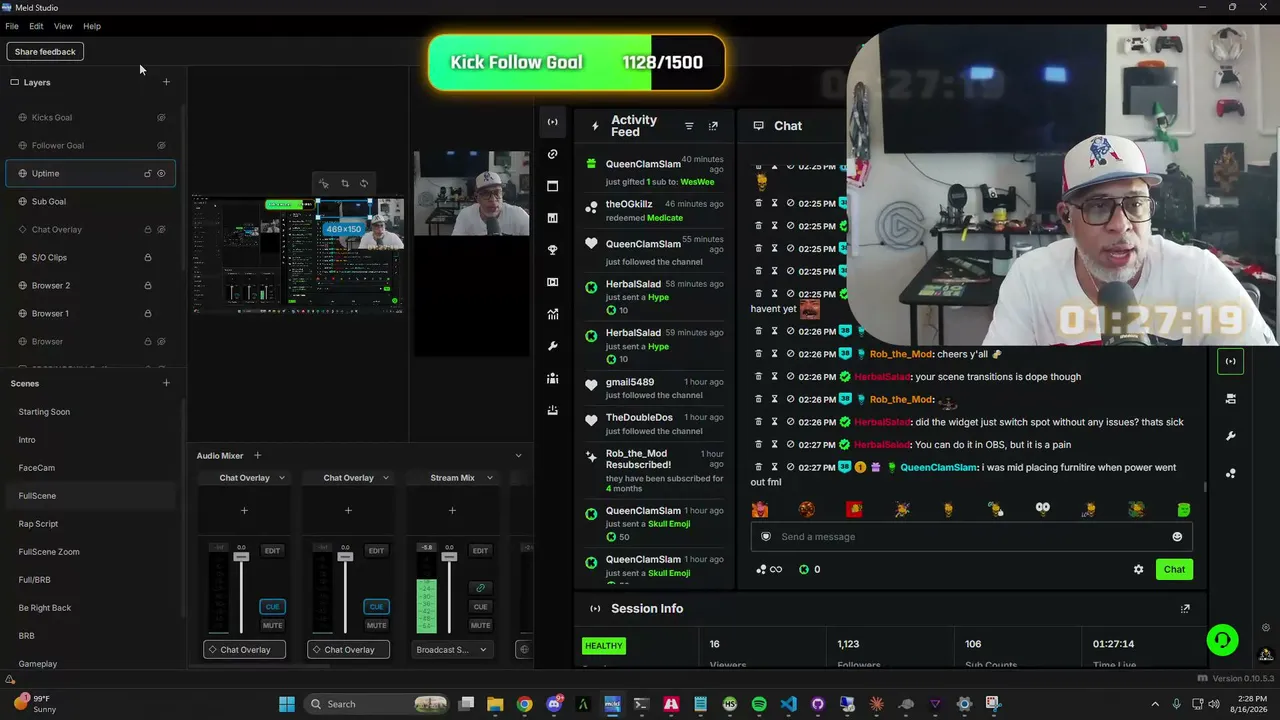Image resolution: width=1280 pixels, height=720 pixels.
Task: Collapse the Audio Mixer panel with its chevron
Action: click(x=518, y=456)
